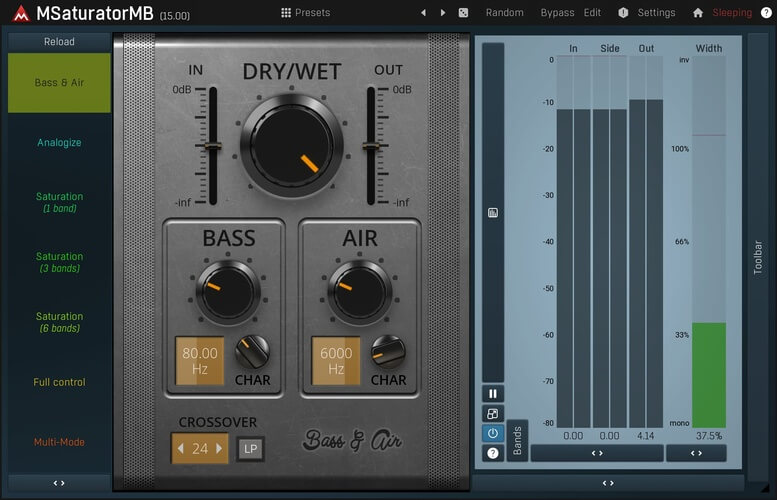Image resolution: width=777 pixels, height=500 pixels.
Task: Open help with the top-right question mark
Action: tap(766, 13)
